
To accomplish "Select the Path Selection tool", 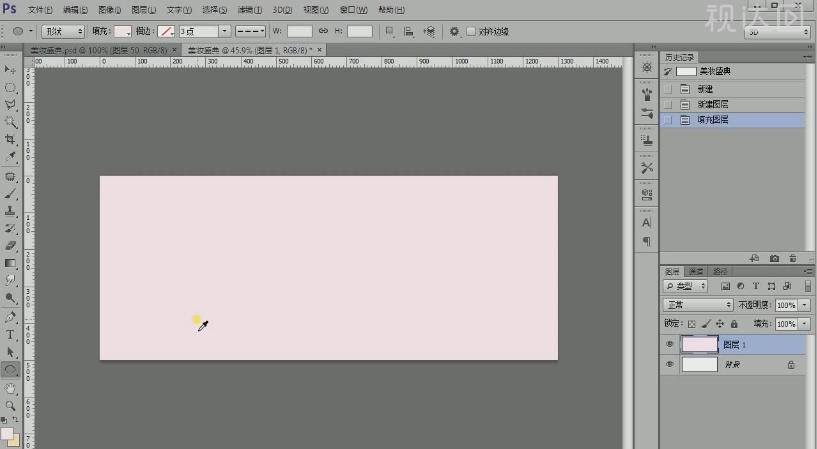I will (x=10, y=353).
